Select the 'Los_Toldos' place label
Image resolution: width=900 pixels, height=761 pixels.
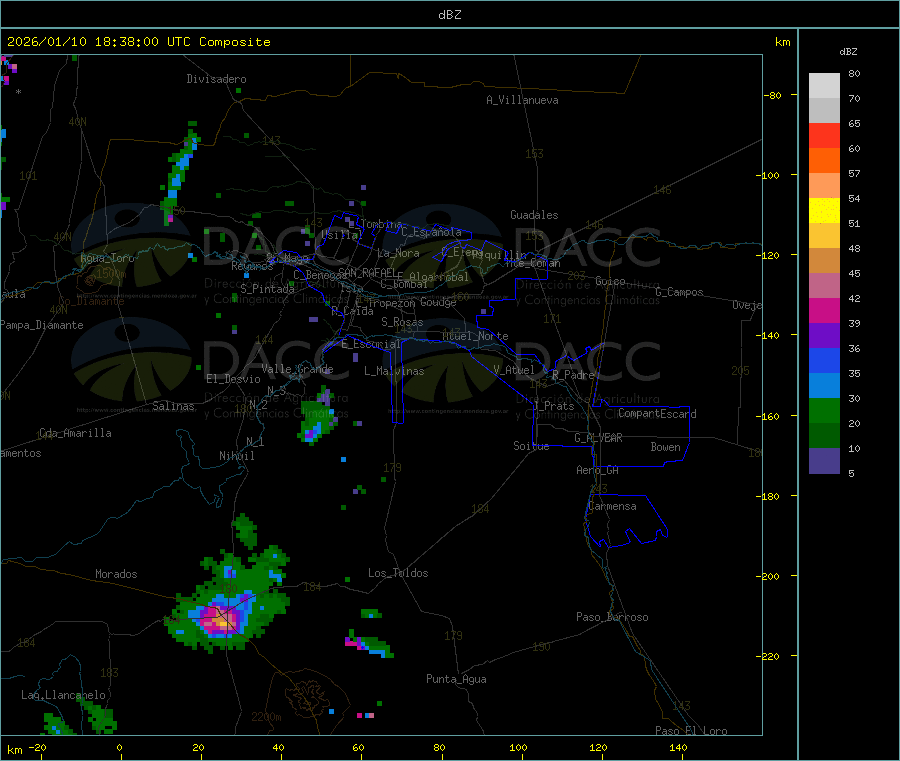[x=398, y=573]
